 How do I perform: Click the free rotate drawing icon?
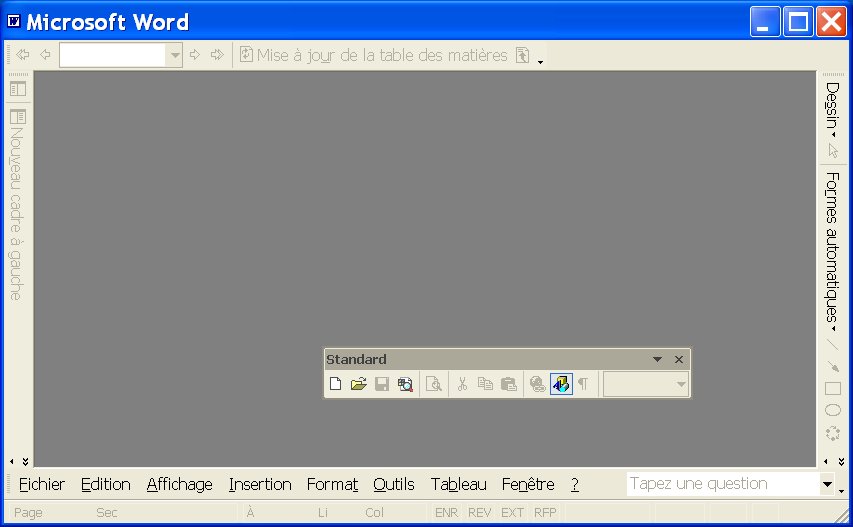point(833,433)
